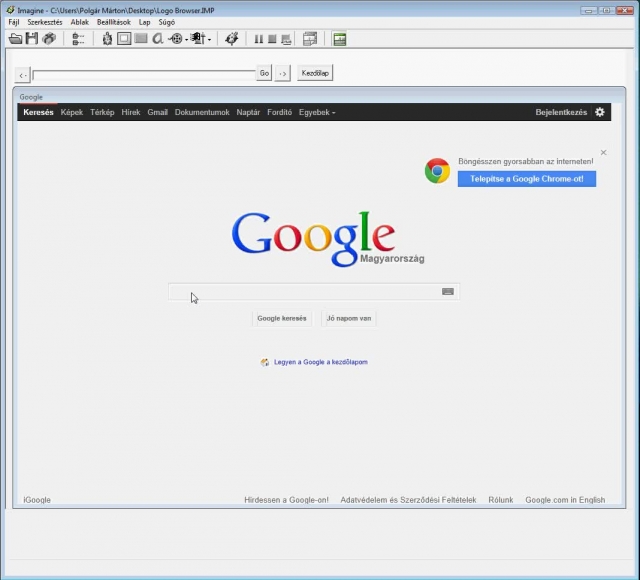Open the iGoogle footer link

pos(37,500)
